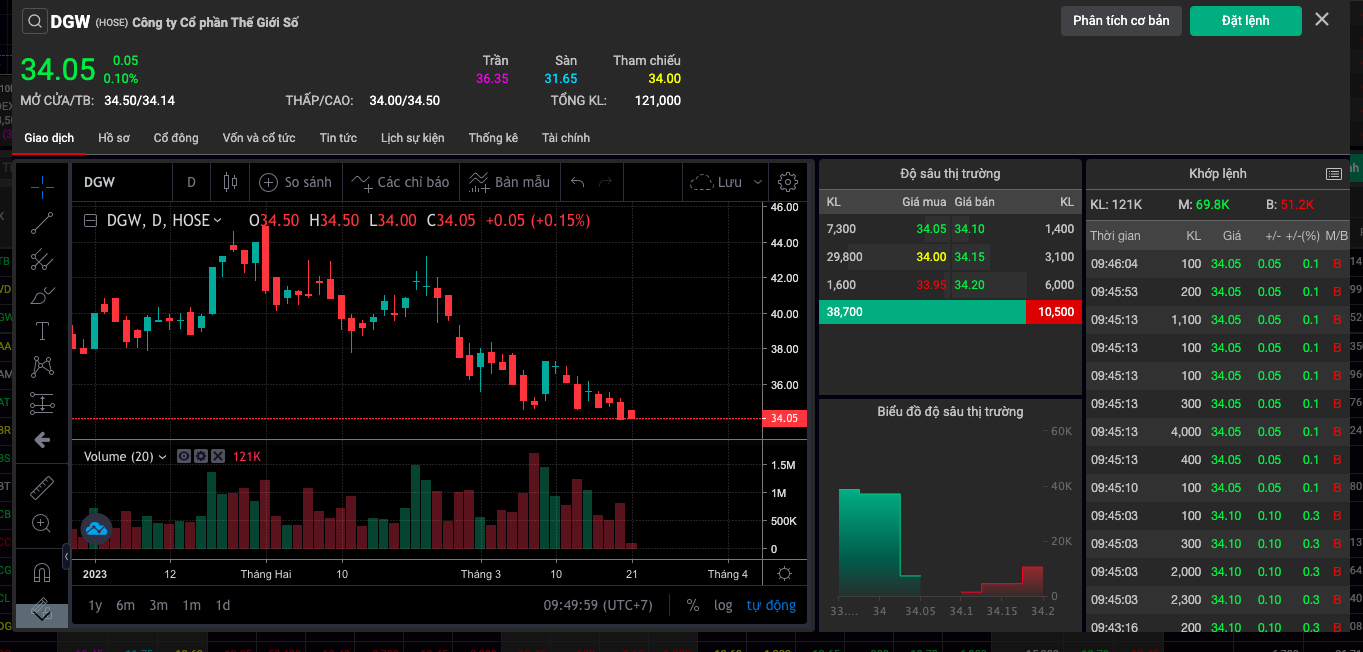Click bid price 33.95 in market depth
The width and height of the screenshot is (1363, 652).
pyautogui.click(x=931, y=285)
